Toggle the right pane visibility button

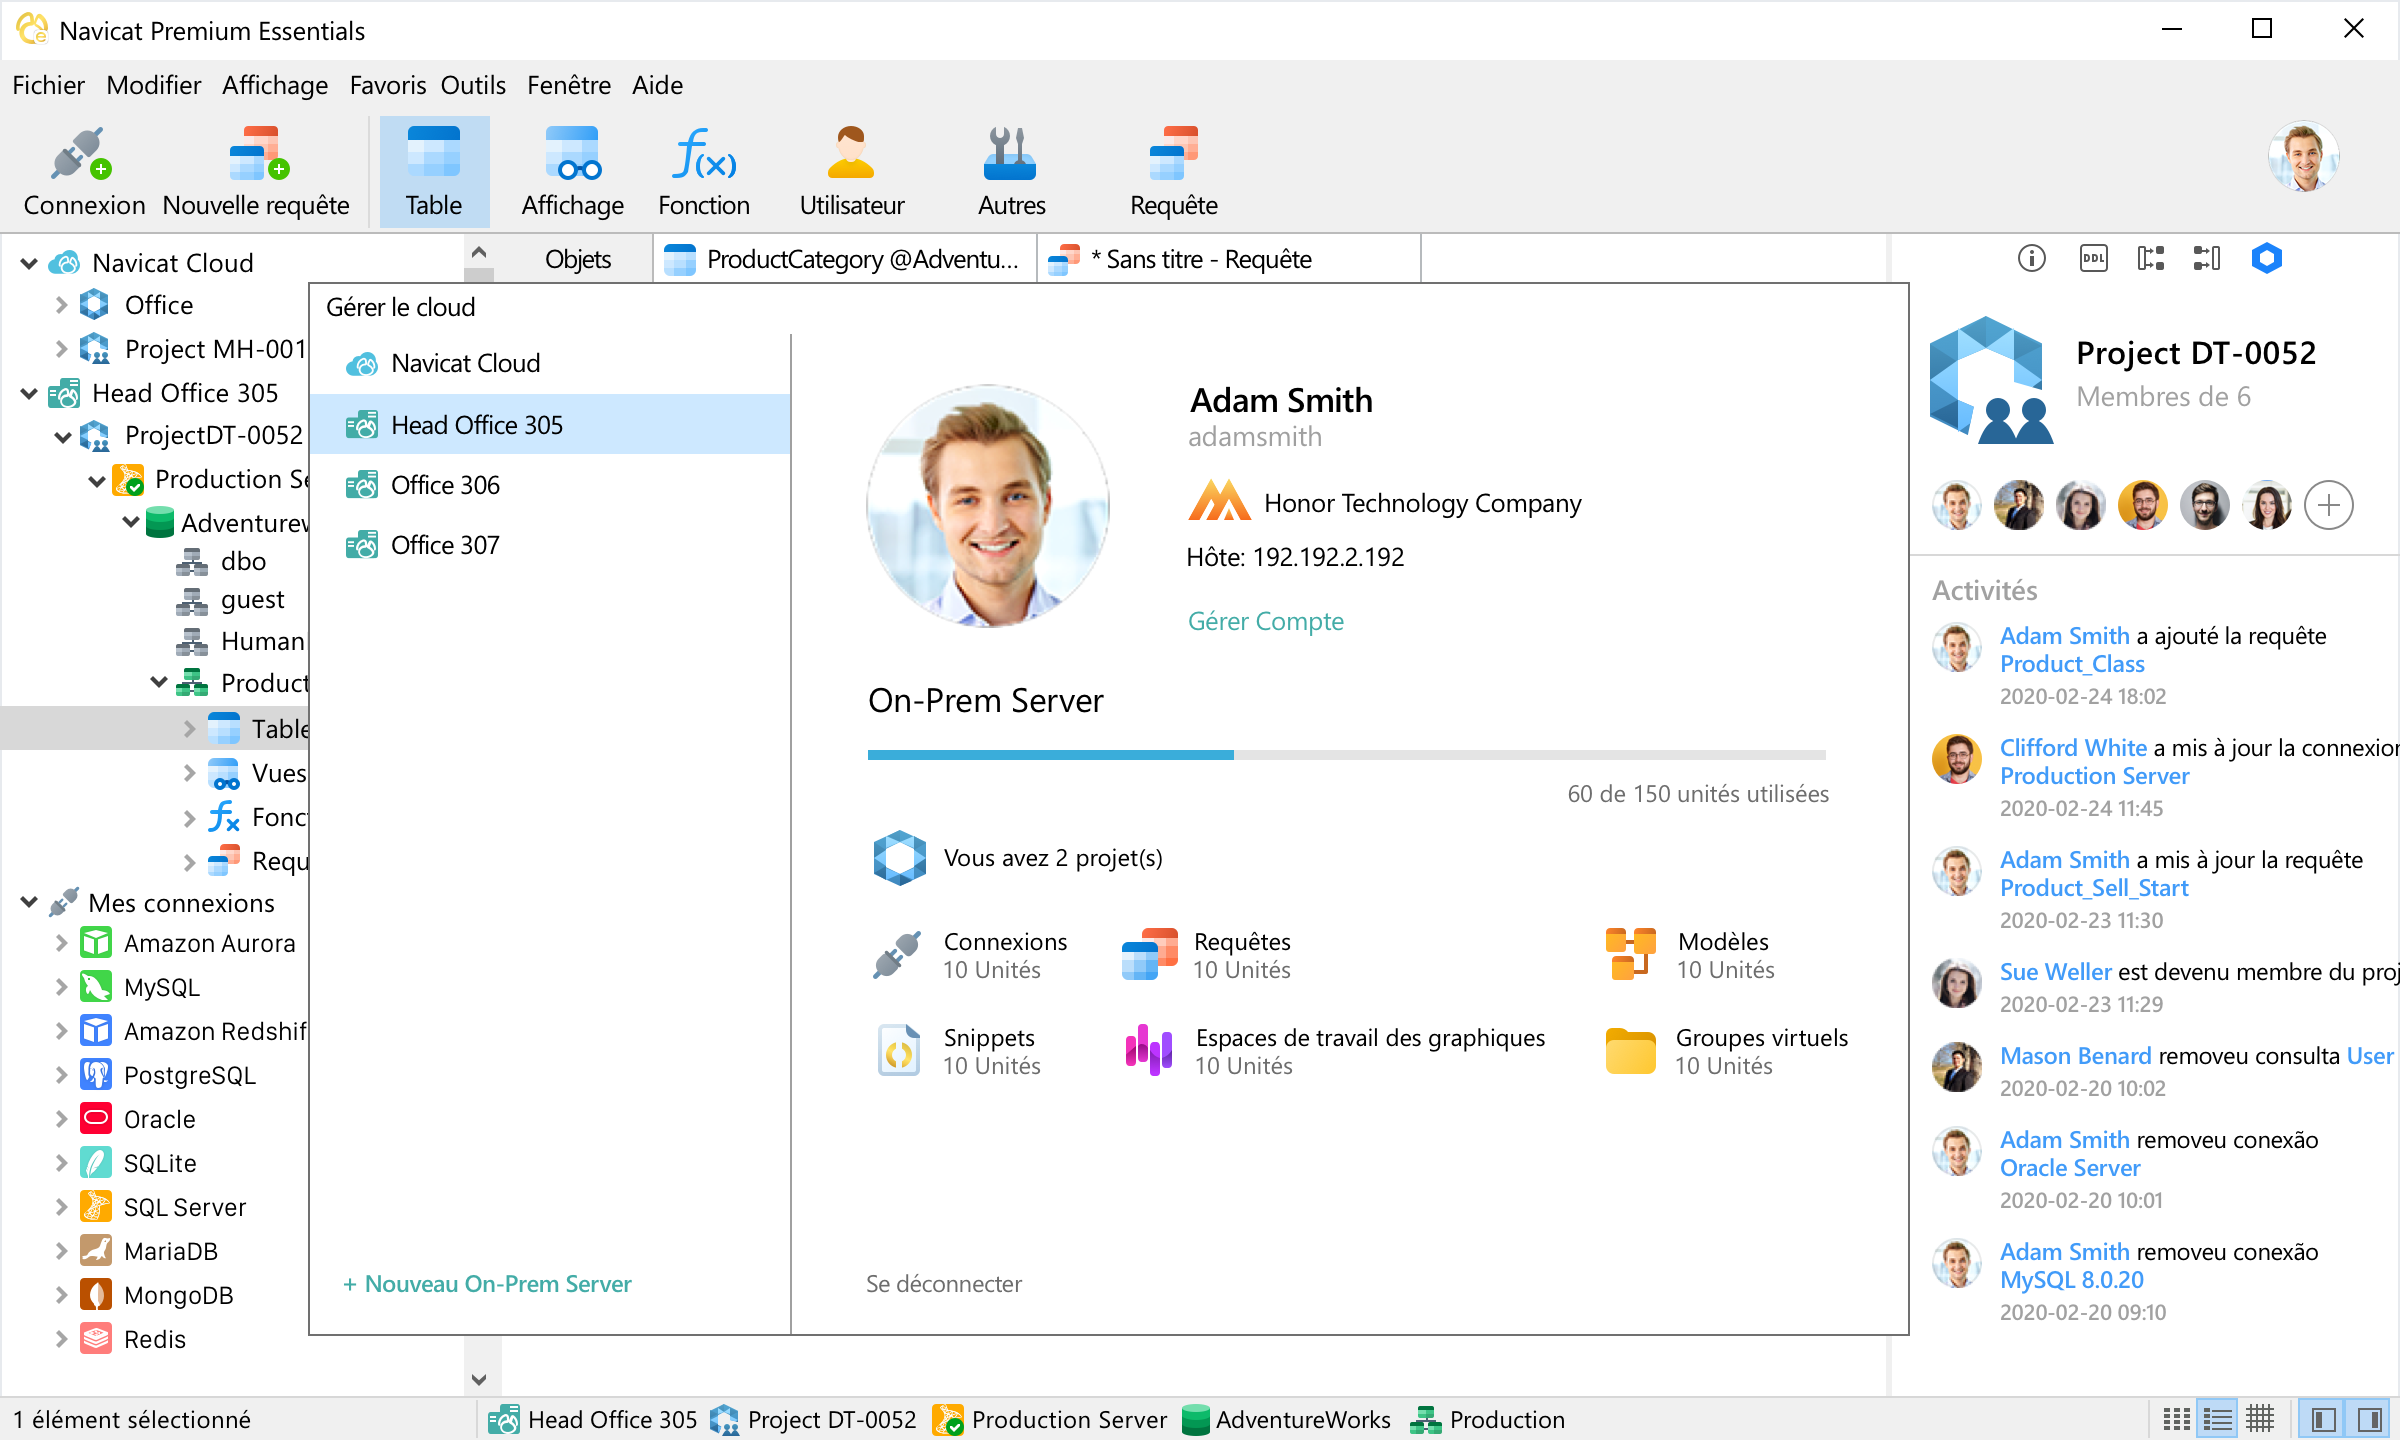2369,1419
